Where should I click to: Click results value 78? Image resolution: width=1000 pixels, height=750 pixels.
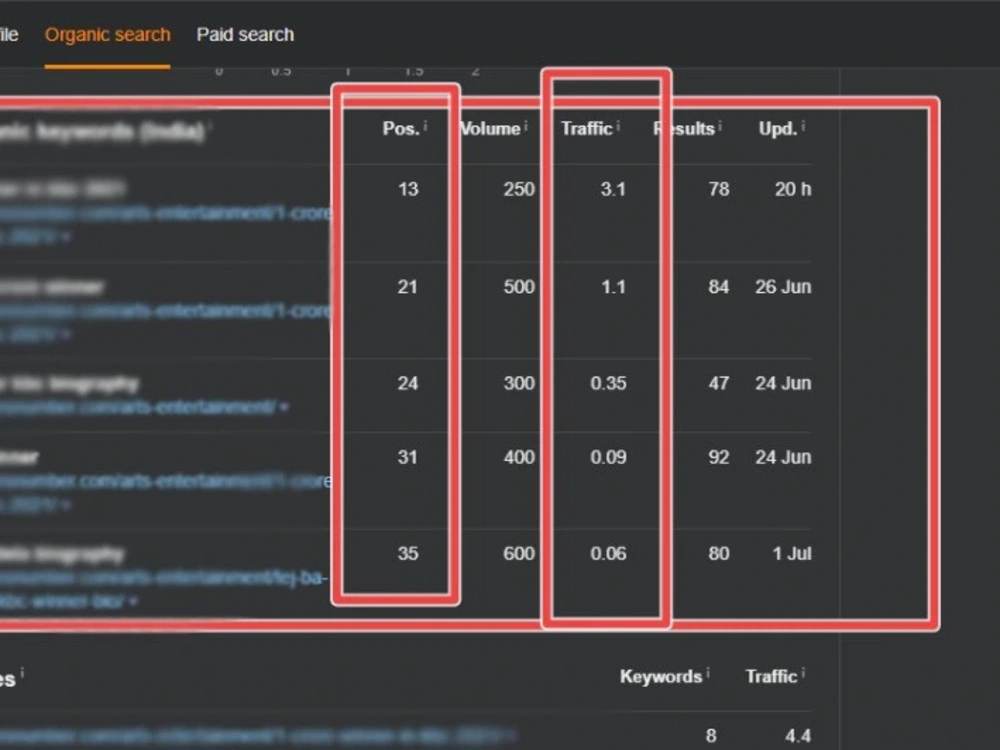tap(719, 189)
